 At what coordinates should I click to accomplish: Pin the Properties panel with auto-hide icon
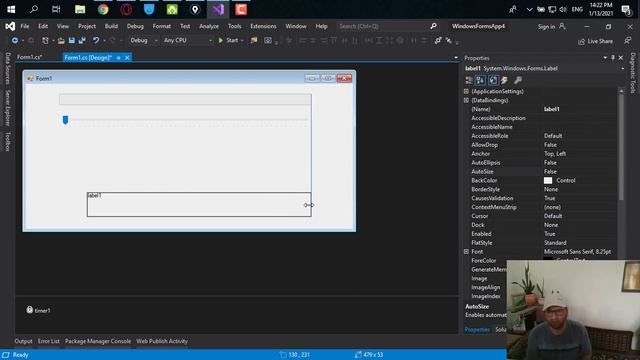click(x=613, y=58)
